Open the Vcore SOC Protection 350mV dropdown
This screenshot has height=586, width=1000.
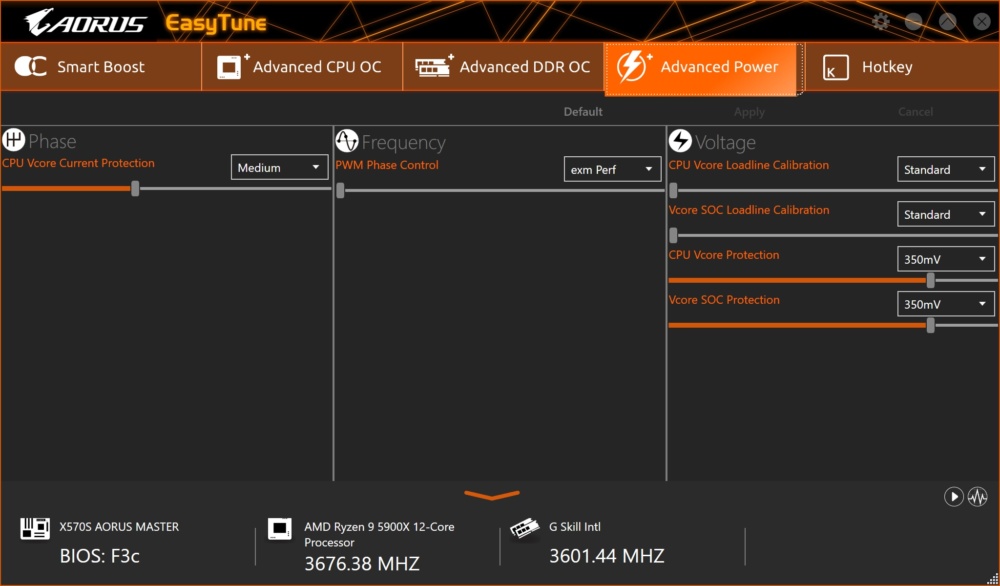tap(945, 304)
